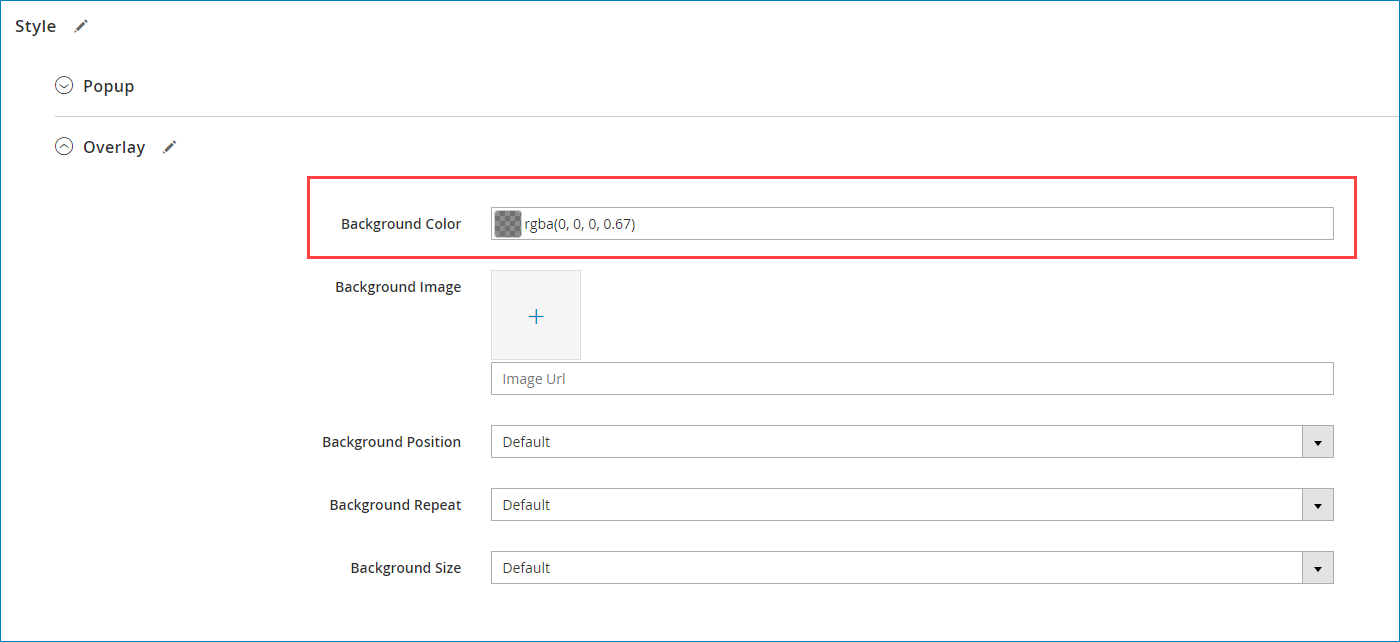Viewport: 1400px width, 642px height.
Task: Click the plus icon to add background image
Action: (x=536, y=315)
